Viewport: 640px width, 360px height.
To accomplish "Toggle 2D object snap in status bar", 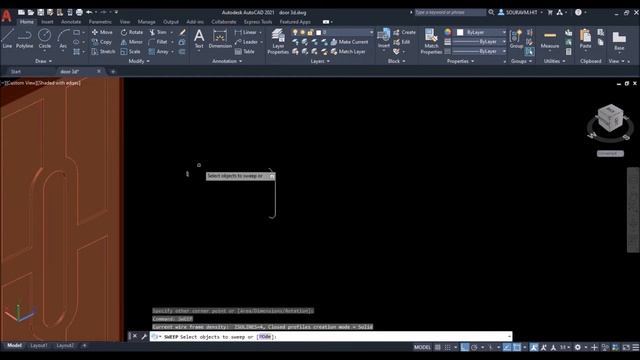I will coord(517,347).
